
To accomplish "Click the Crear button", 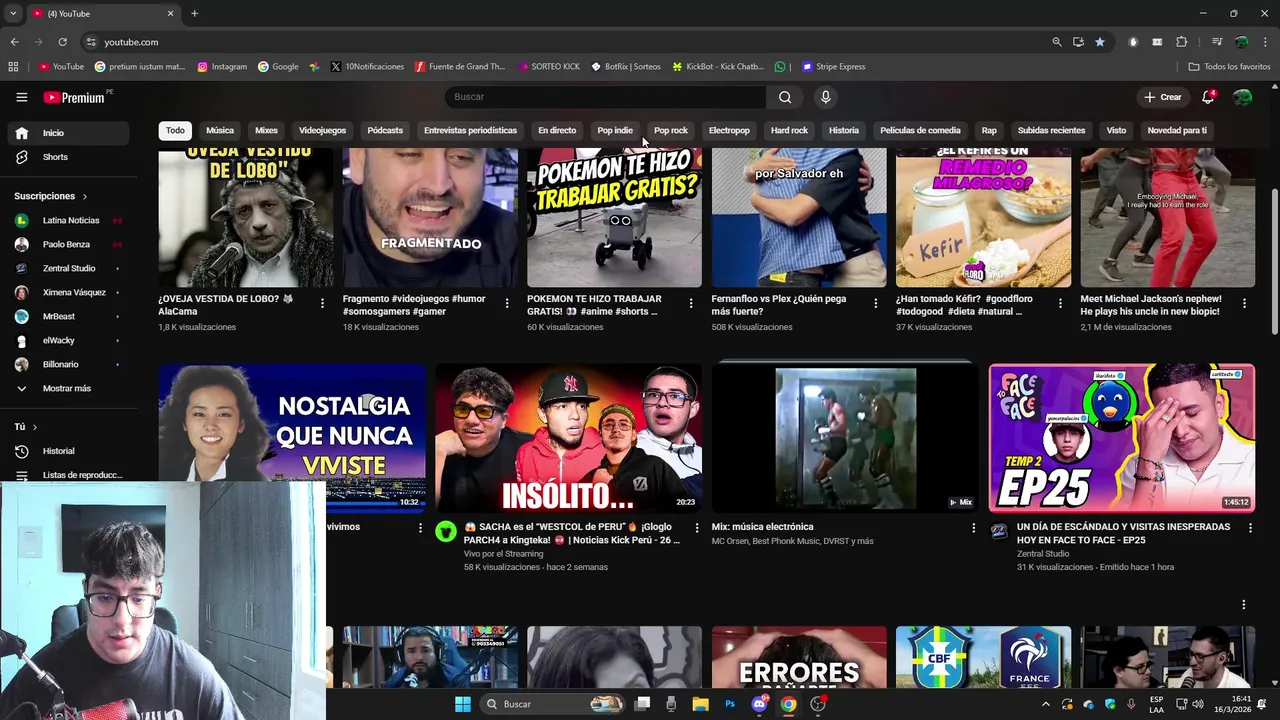I will [x=1163, y=97].
